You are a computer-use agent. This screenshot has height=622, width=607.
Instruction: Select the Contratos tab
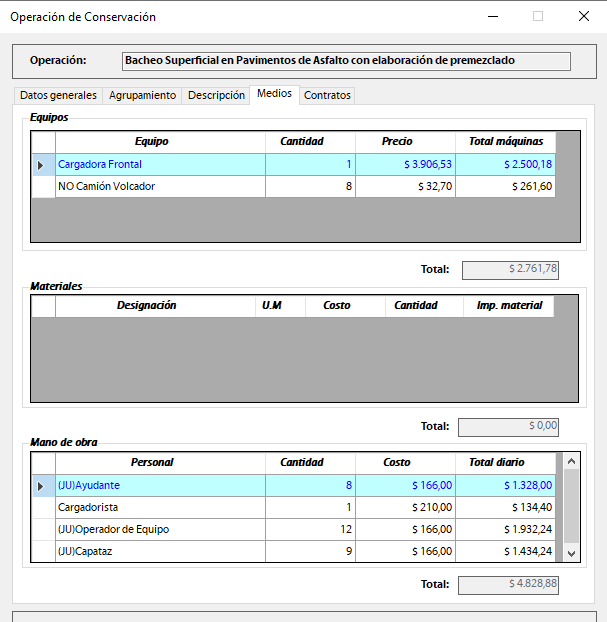327,95
